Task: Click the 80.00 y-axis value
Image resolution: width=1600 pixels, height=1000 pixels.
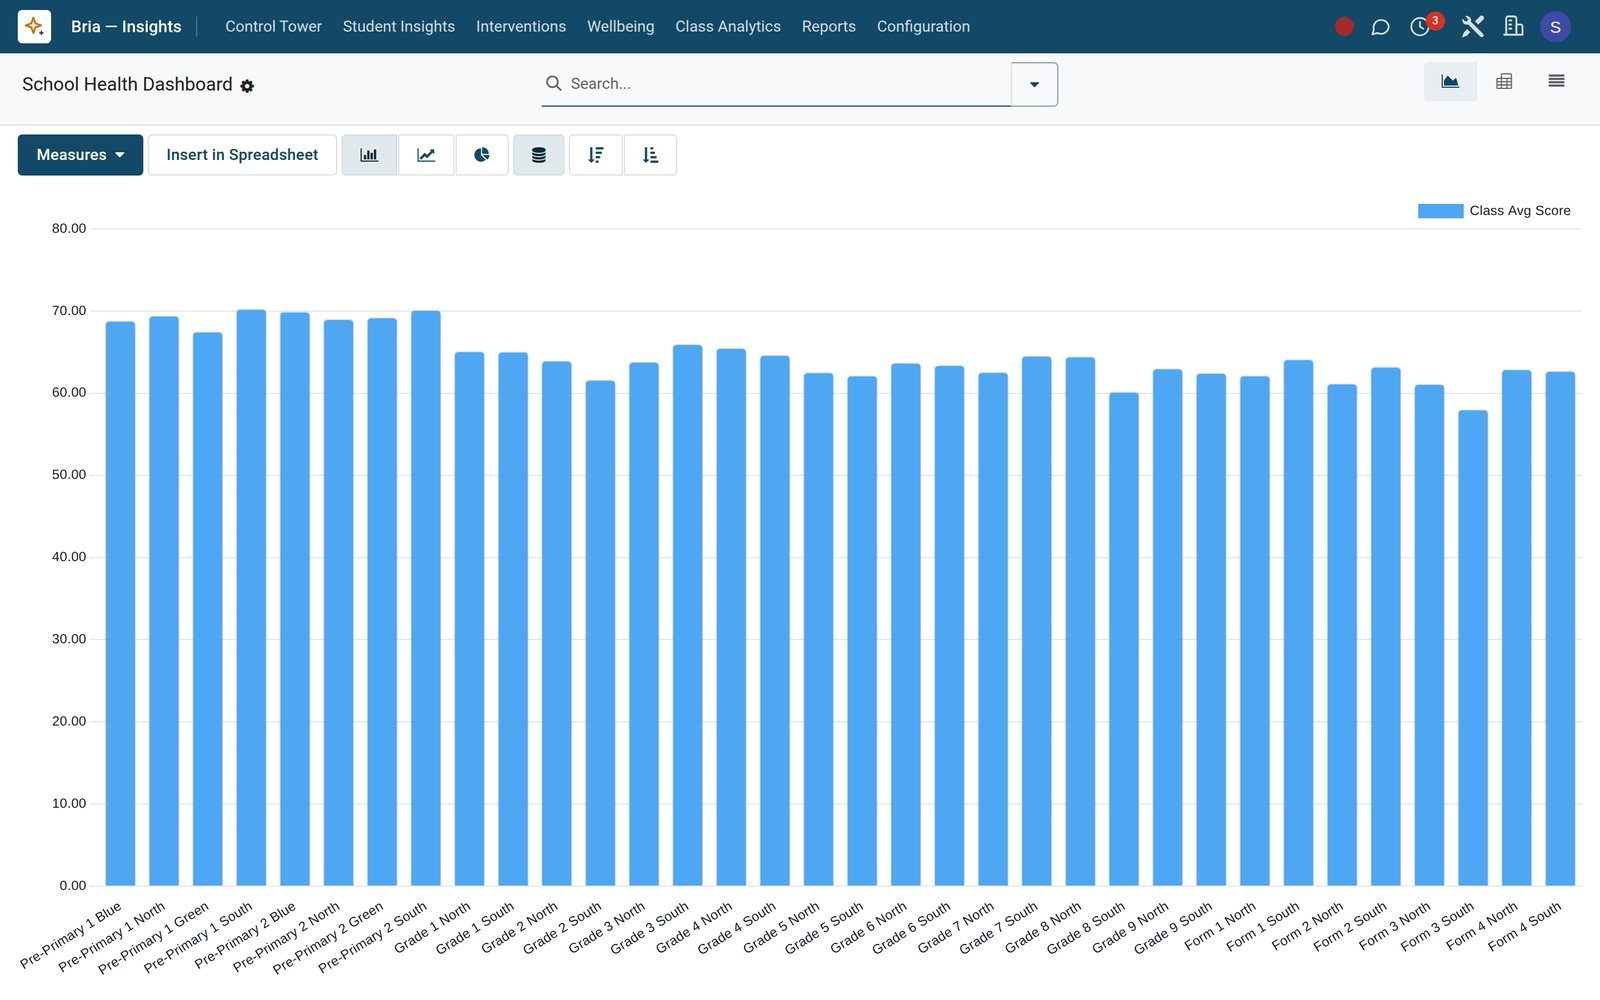Action: [x=69, y=229]
